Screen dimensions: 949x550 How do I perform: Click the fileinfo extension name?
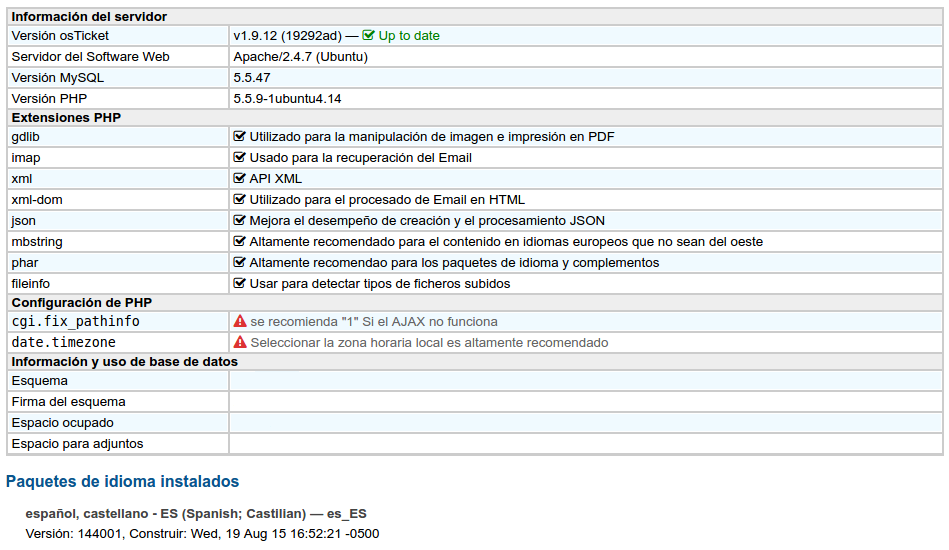31,283
